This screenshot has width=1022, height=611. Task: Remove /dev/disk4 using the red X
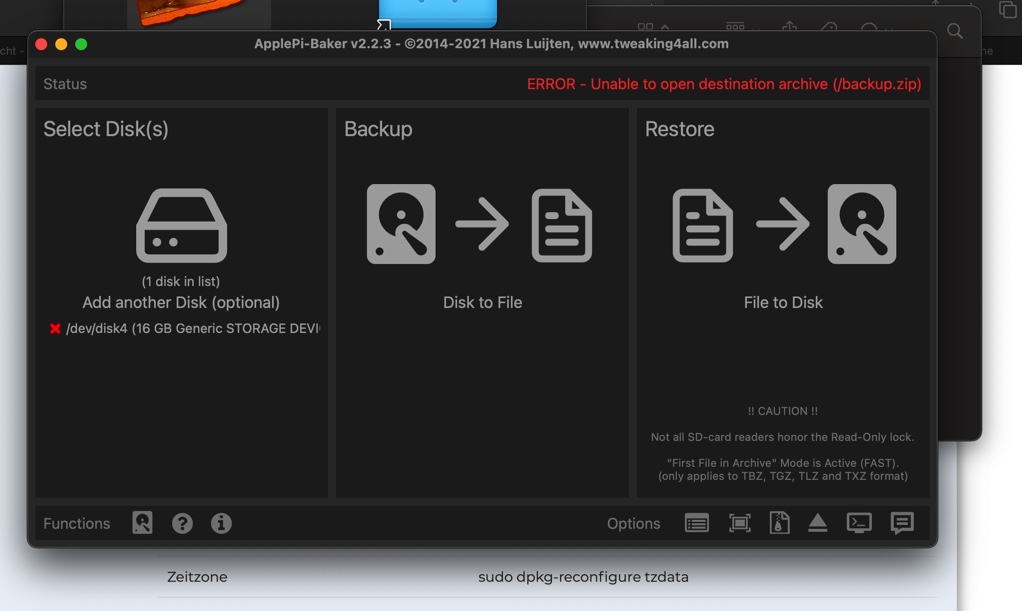(x=55, y=328)
